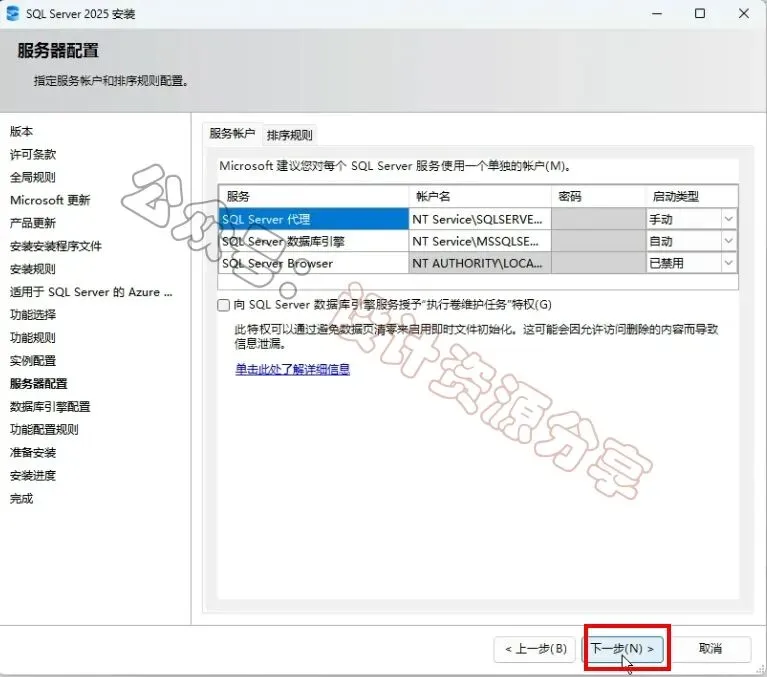Select 安装进度 in the setup steps list
The height and width of the screenshot is (677, 767).
coord(33,475)
